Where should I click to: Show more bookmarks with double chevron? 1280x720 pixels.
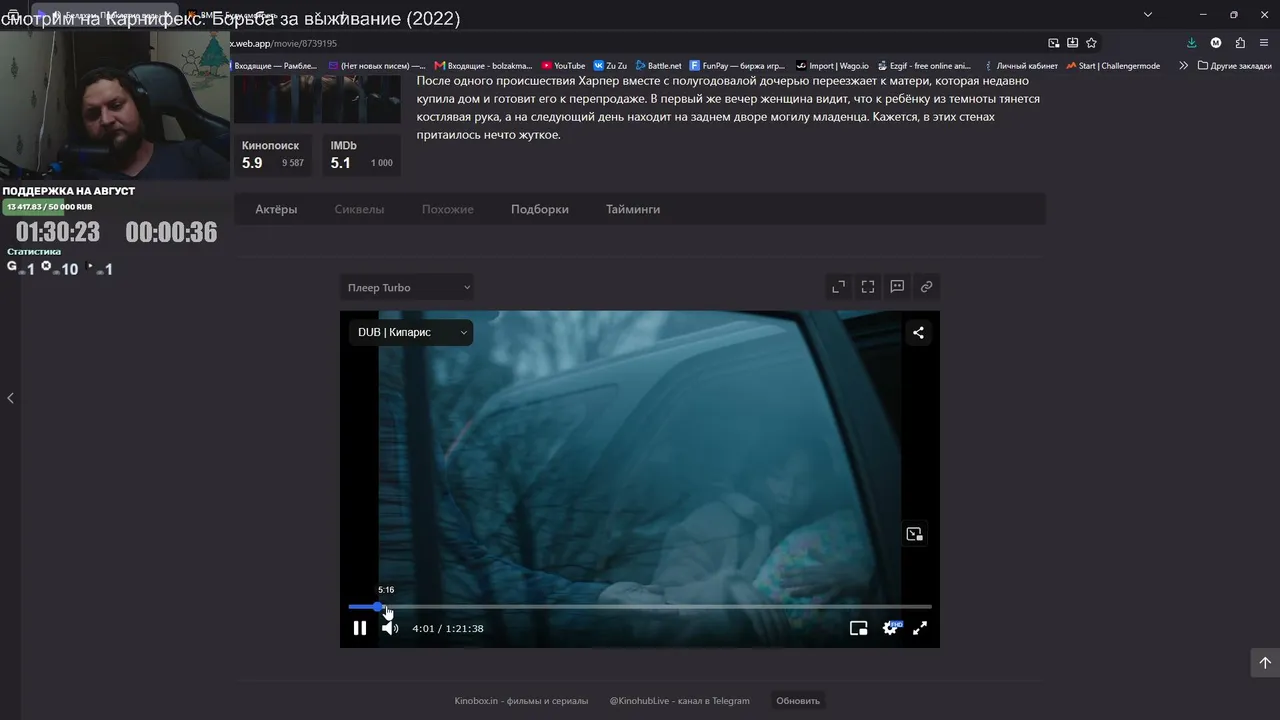pyautogui.click(x=1183, y=66)
